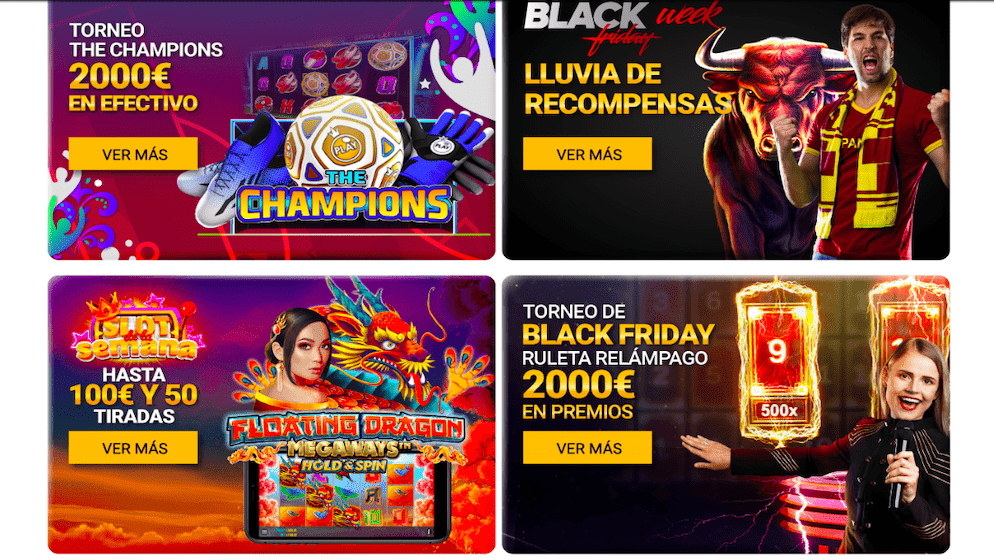Screen dimensions: 994x559
Task: Click the 500x multiplier badge
Action: pyautogui.click(x=778, y=411)
